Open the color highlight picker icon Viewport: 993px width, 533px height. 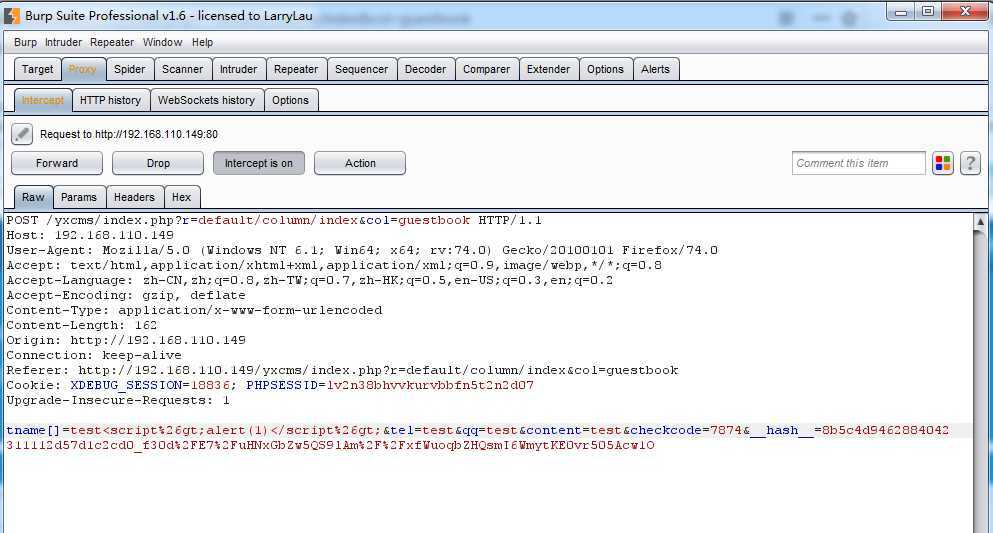coord(942,163)
